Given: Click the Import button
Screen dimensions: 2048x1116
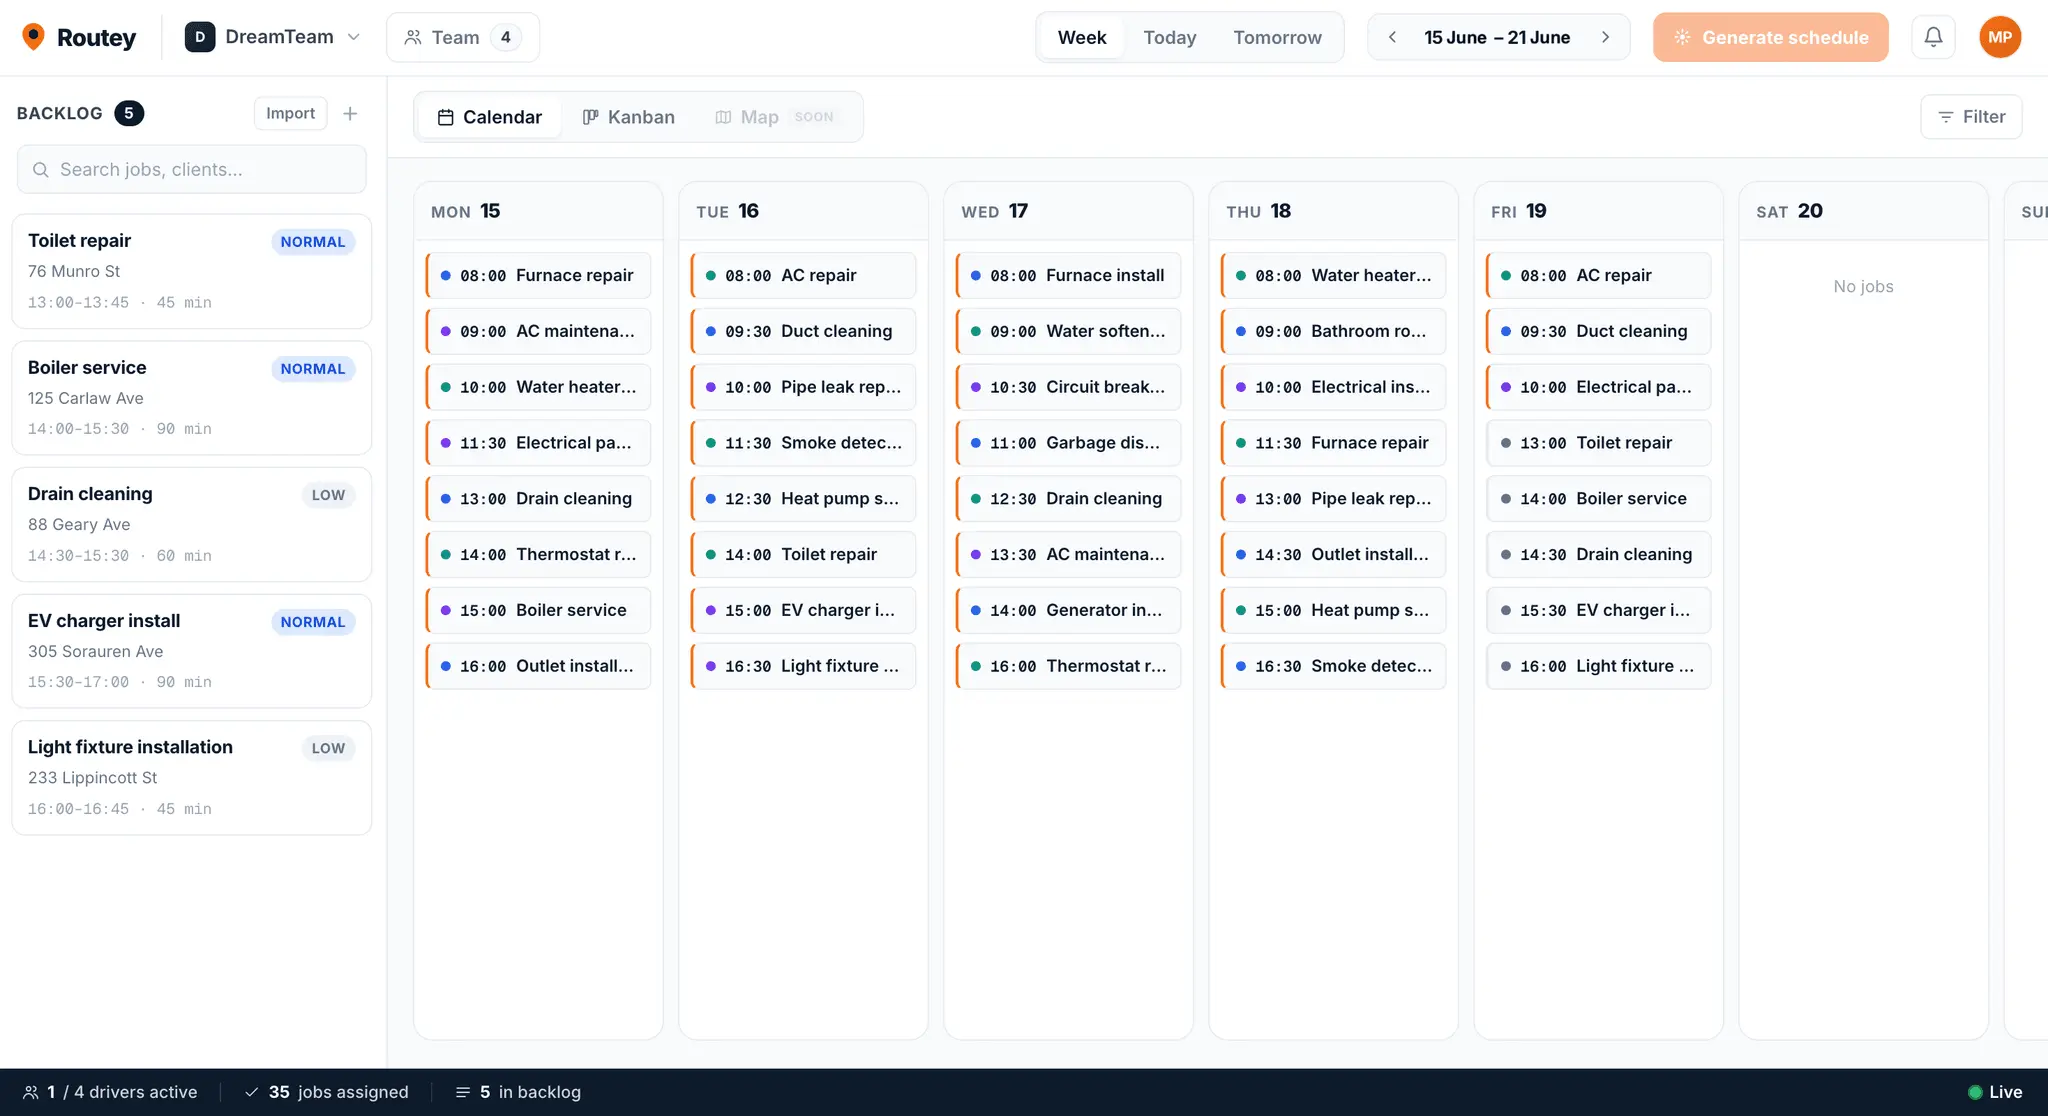Looking at the screenshot, I should tap(290, 113).
